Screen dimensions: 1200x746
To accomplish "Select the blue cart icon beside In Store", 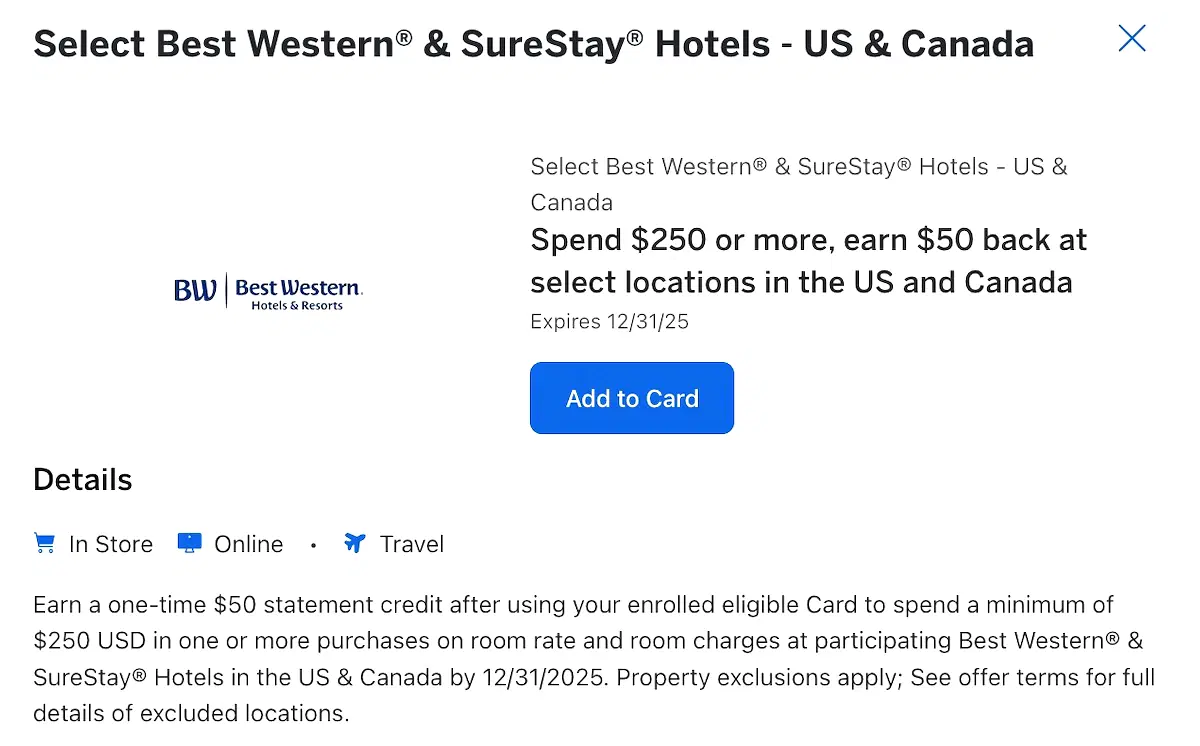I will click(44, 543).
